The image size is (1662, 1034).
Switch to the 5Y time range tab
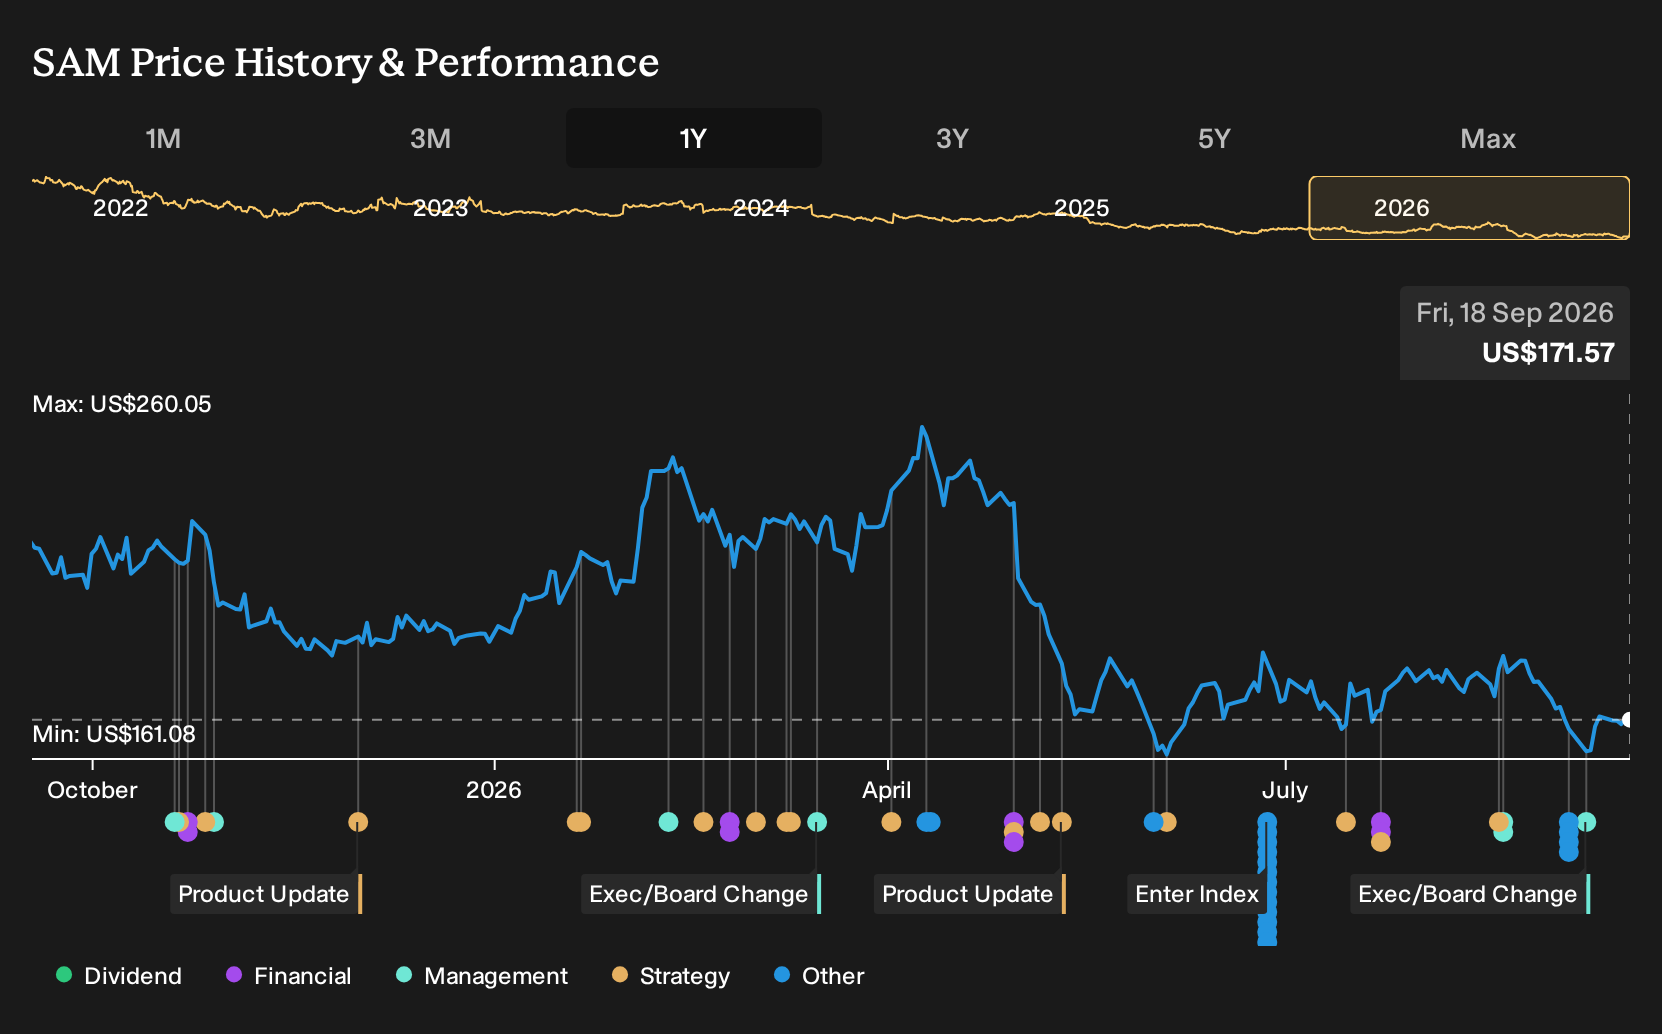pos(1214,138)
